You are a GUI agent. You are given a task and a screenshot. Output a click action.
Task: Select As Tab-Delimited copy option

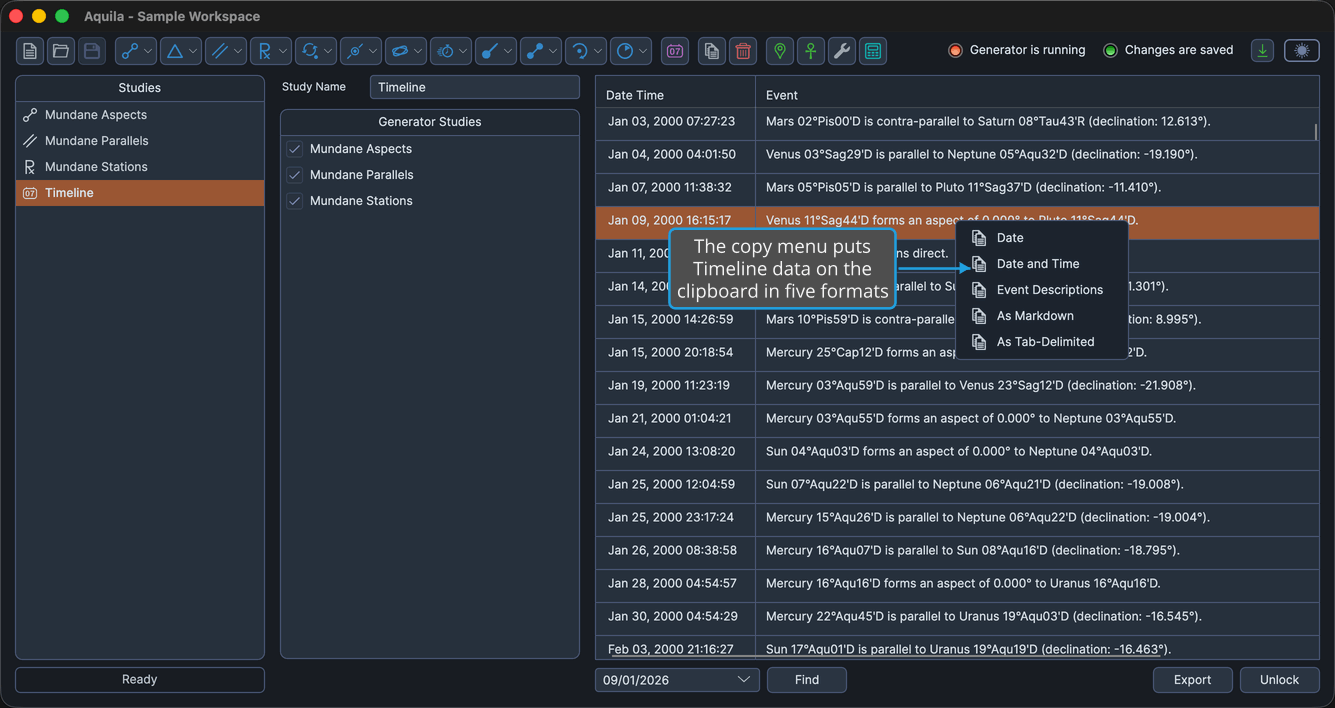point(1042,342)
